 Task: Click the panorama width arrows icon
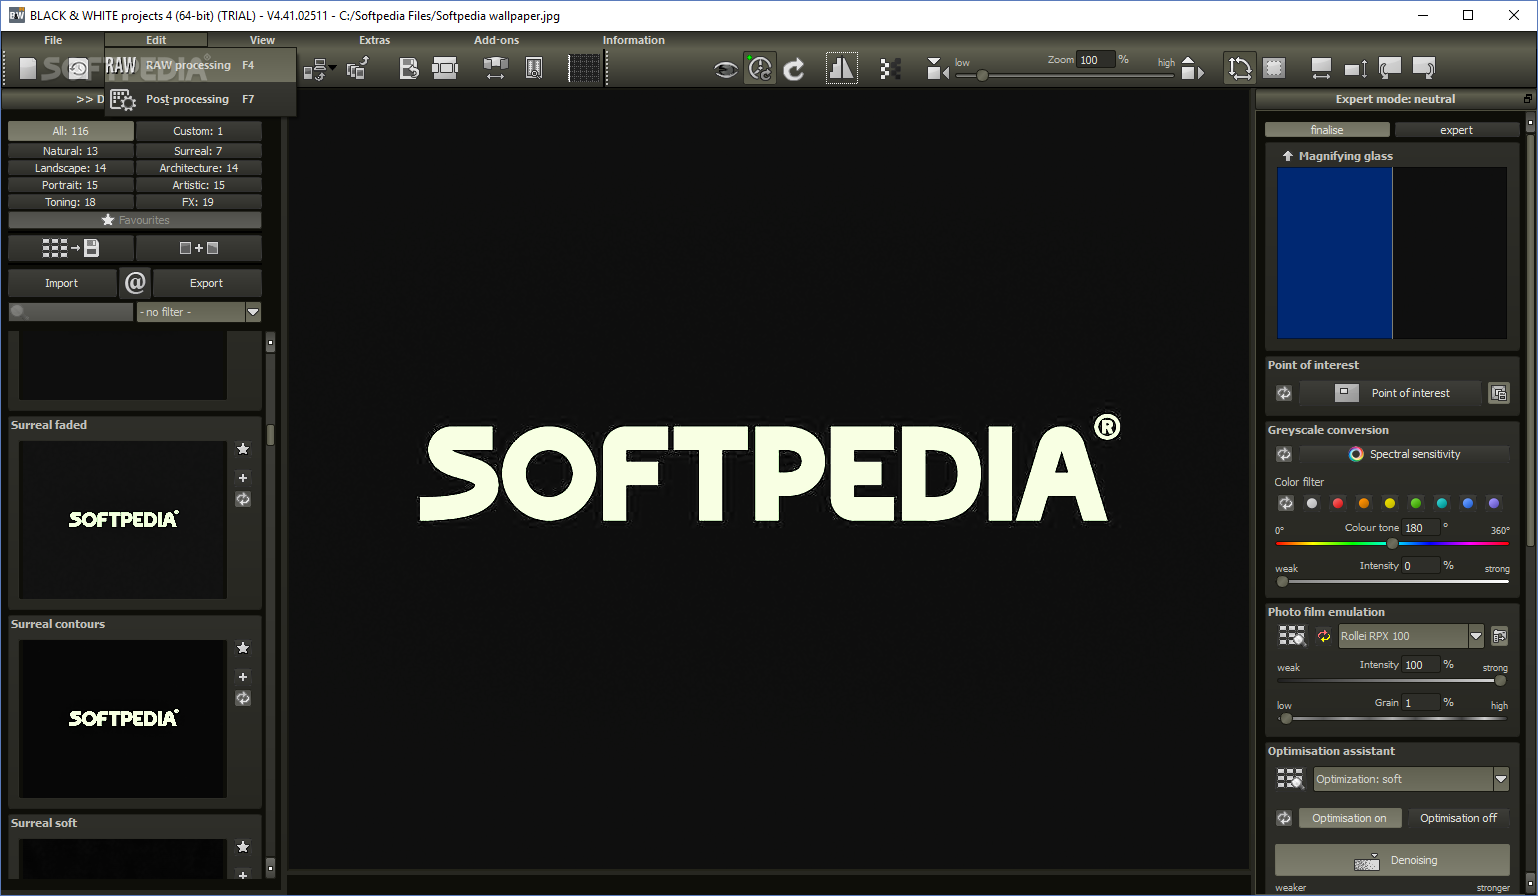(496, 68)
